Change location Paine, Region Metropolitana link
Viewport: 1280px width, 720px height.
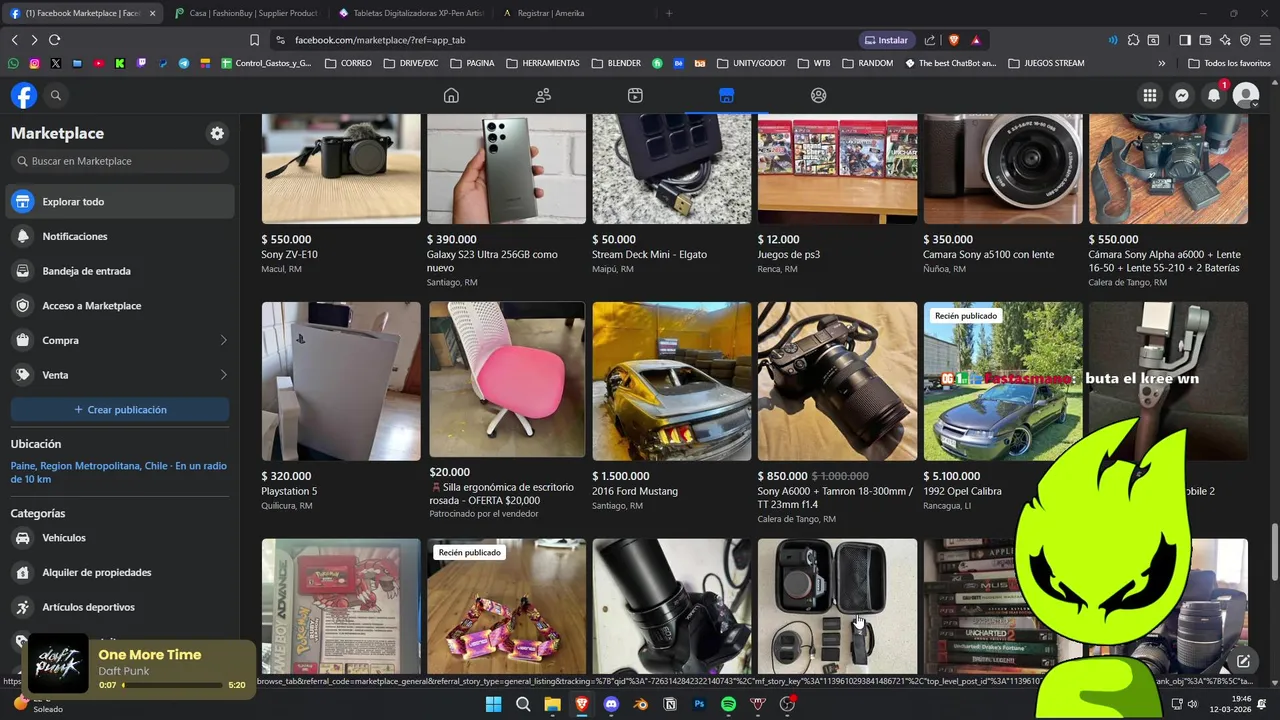pos(118,472)
